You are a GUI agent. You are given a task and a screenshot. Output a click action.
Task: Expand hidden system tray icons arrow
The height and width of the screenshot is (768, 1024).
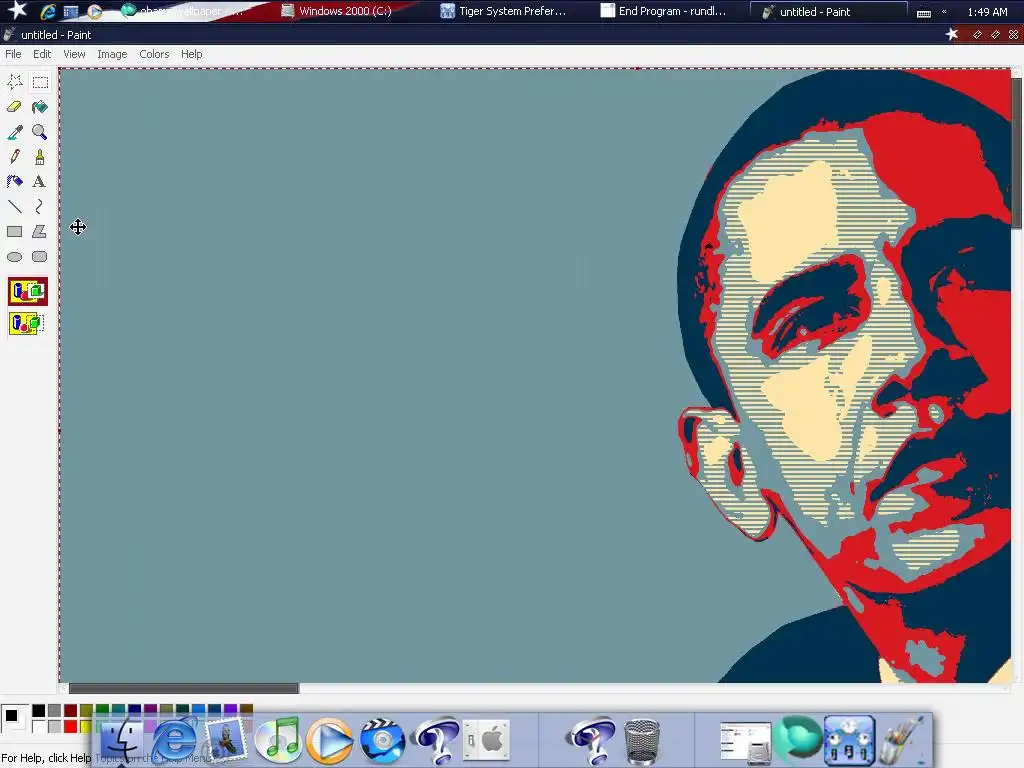click(944, 12)
